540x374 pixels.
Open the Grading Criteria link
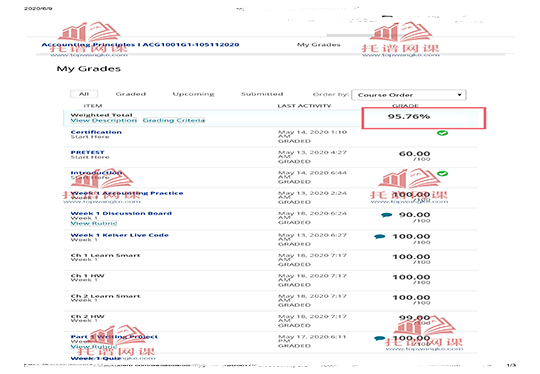point(174,121)
